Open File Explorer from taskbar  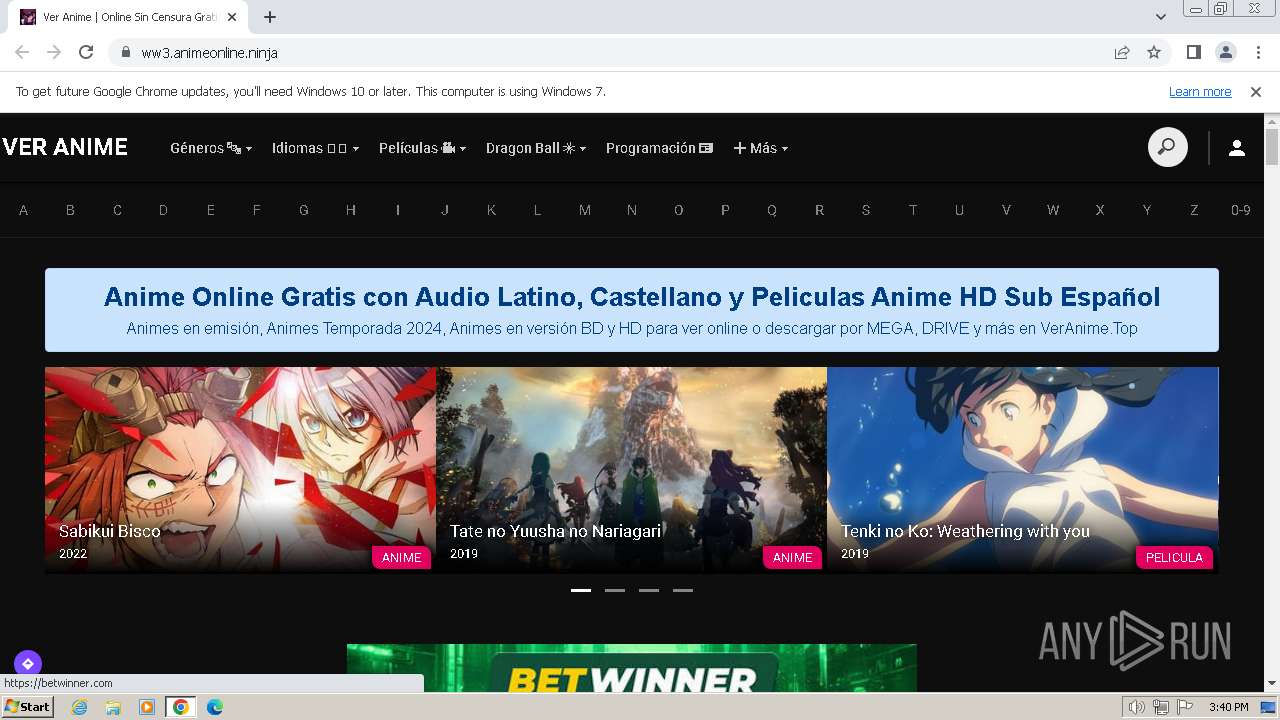click(x=113, y=707)
